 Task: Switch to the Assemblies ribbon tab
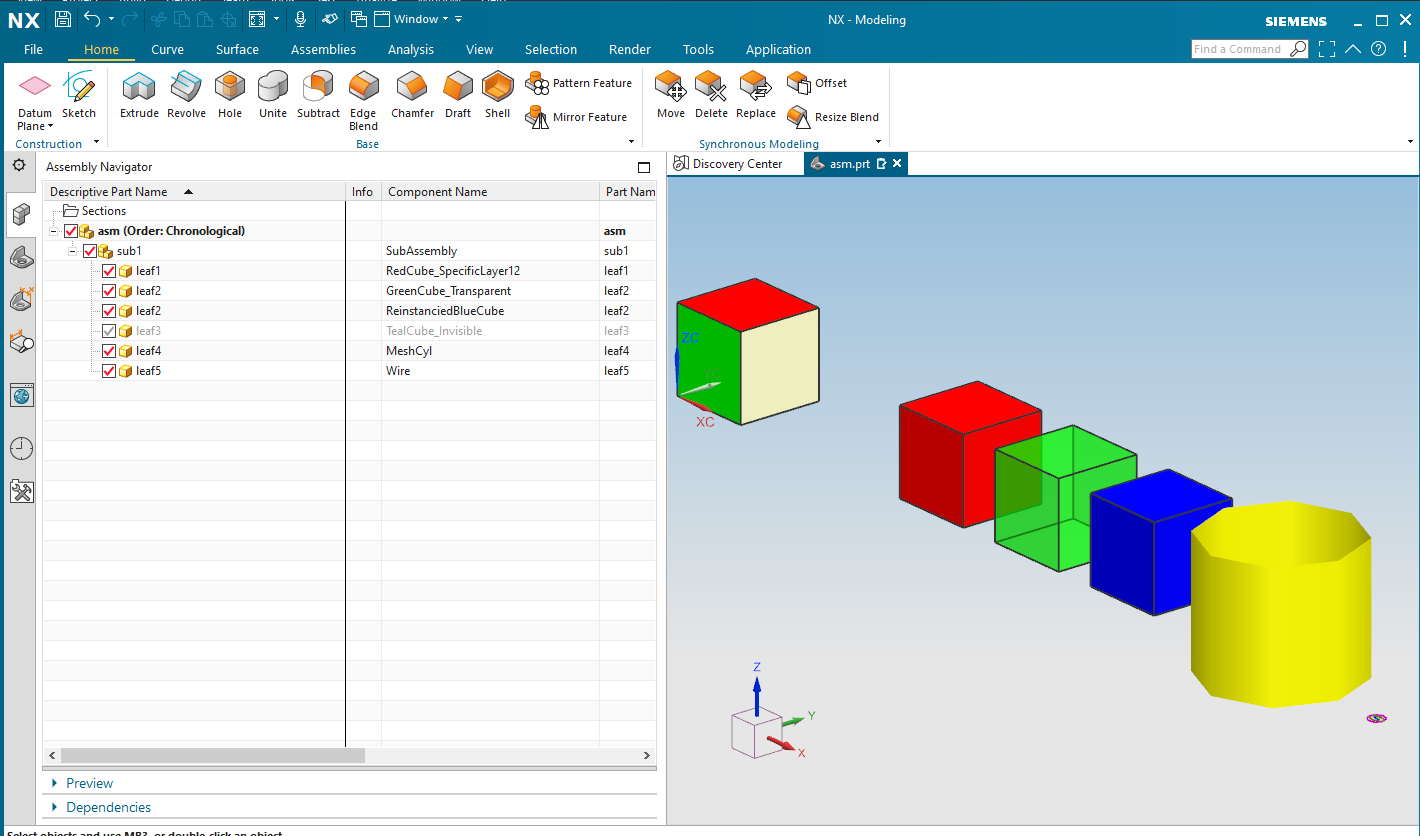(x=323, y=49)
